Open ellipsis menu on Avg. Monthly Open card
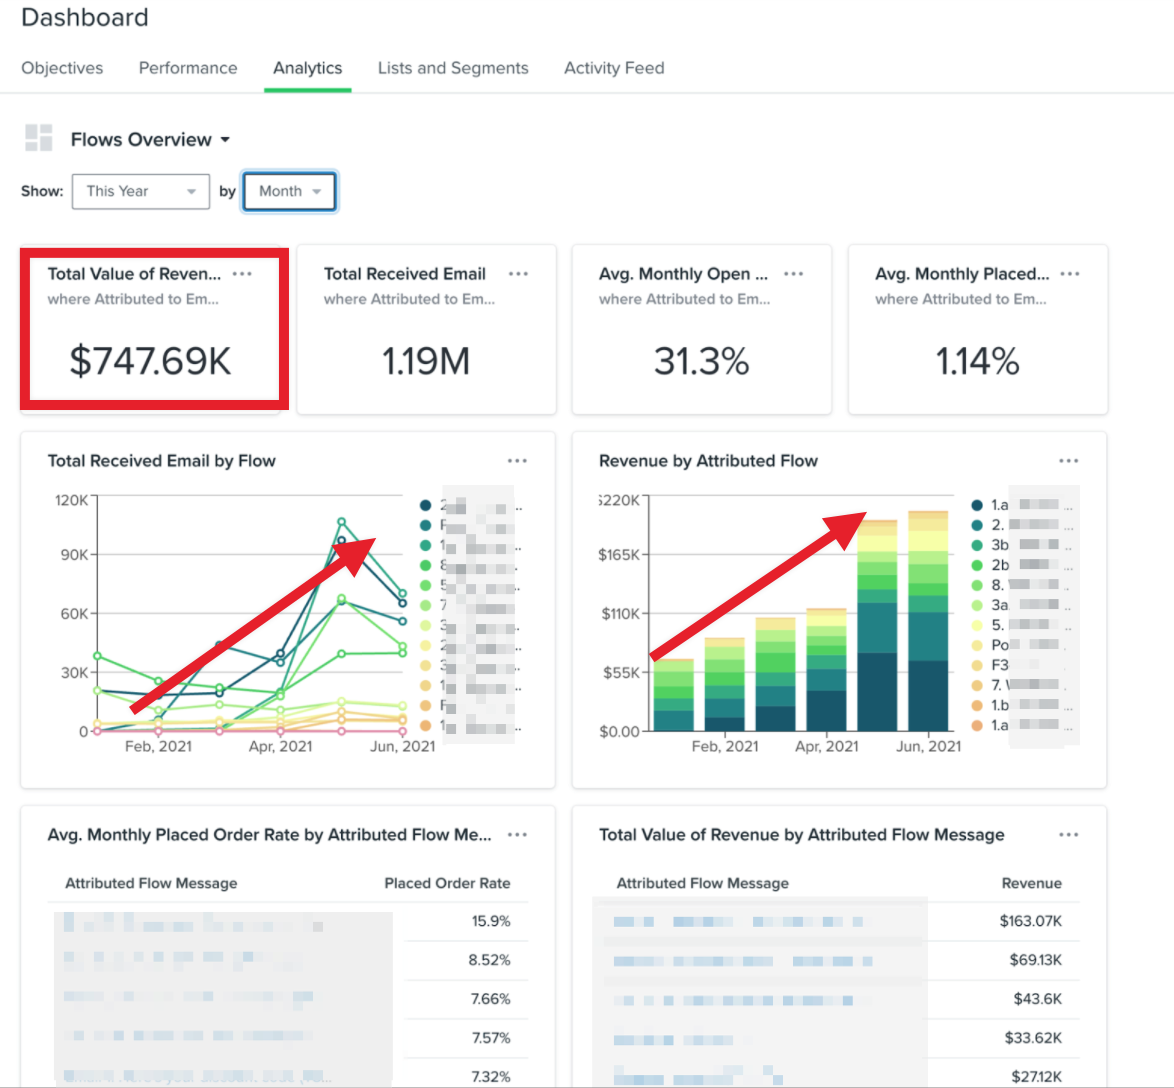The width and height of the screenshot is (1174, 1088). (794, 274)
